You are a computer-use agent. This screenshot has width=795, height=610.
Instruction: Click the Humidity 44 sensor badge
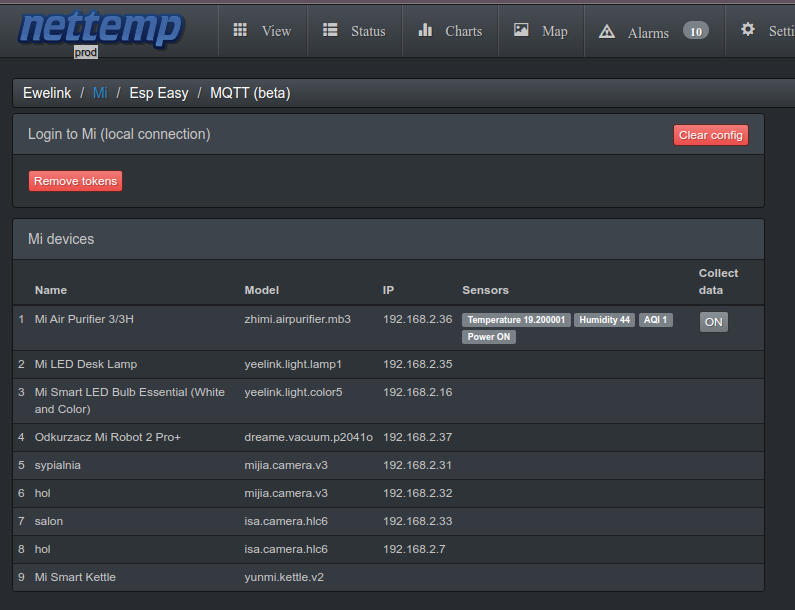coord(604,320)
